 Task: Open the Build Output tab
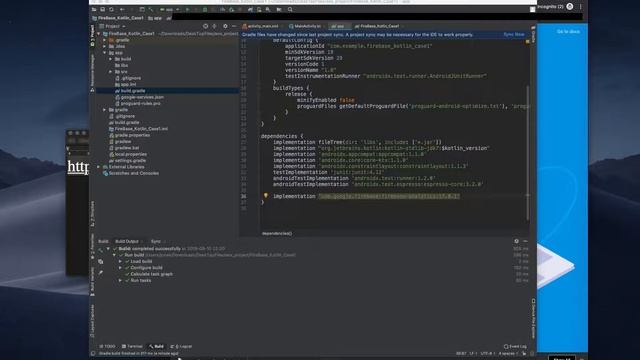[127, 241]
